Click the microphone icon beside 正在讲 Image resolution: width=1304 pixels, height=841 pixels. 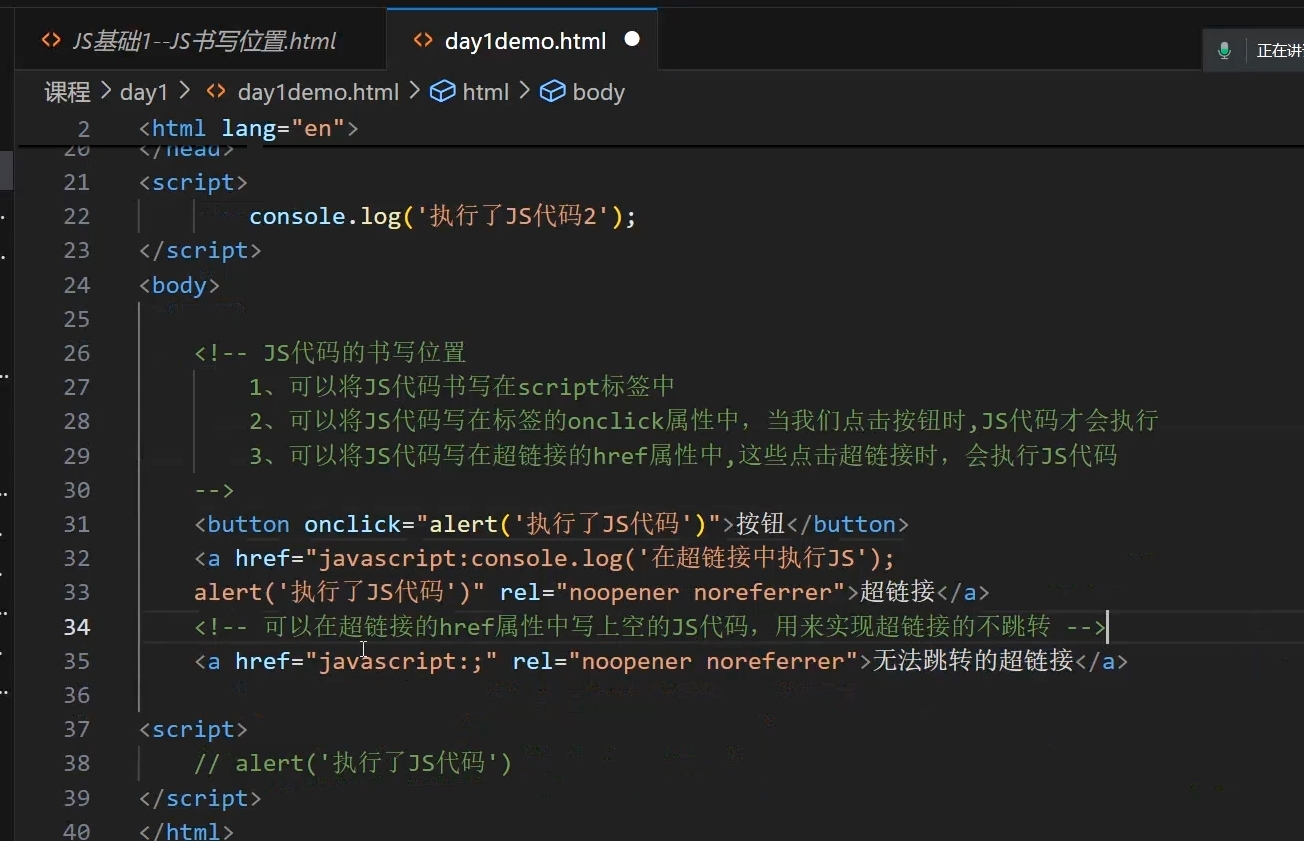coord(1224,51)
